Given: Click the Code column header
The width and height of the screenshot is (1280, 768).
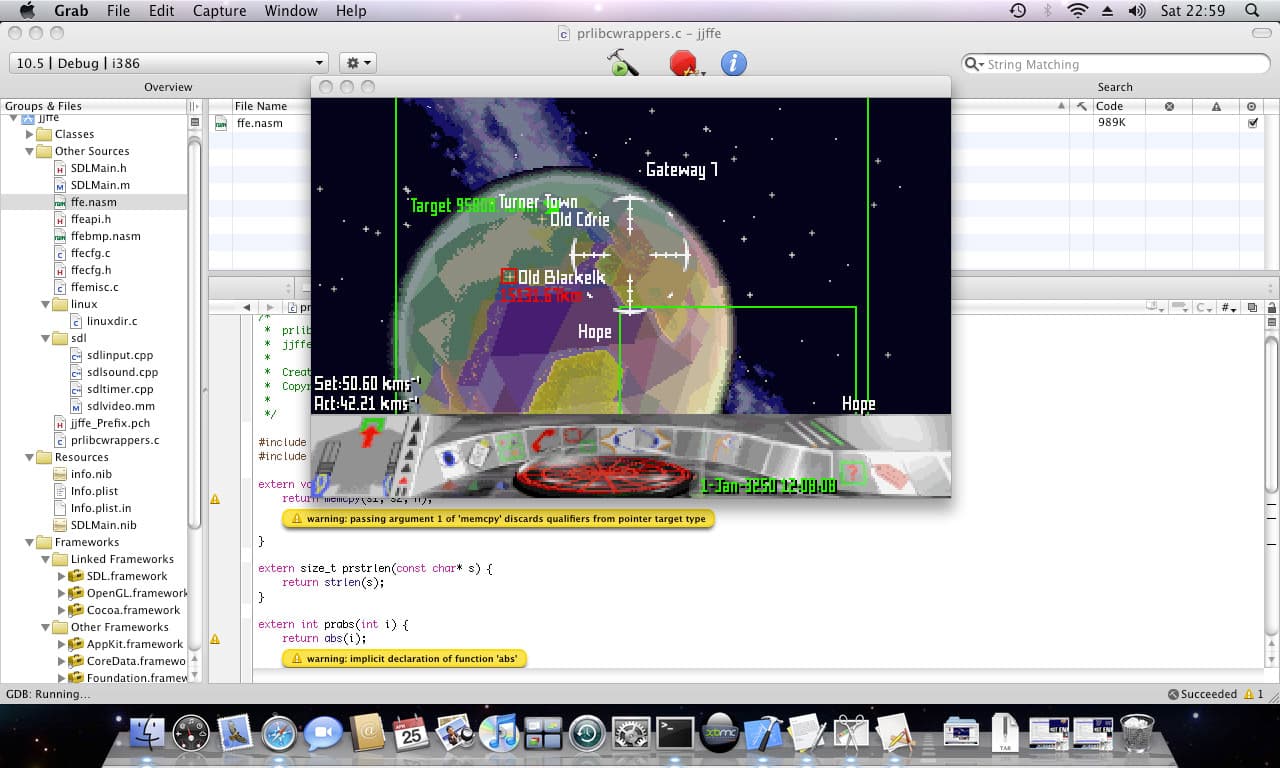Looking at the screenshot, I should [x=1109, y=106].
